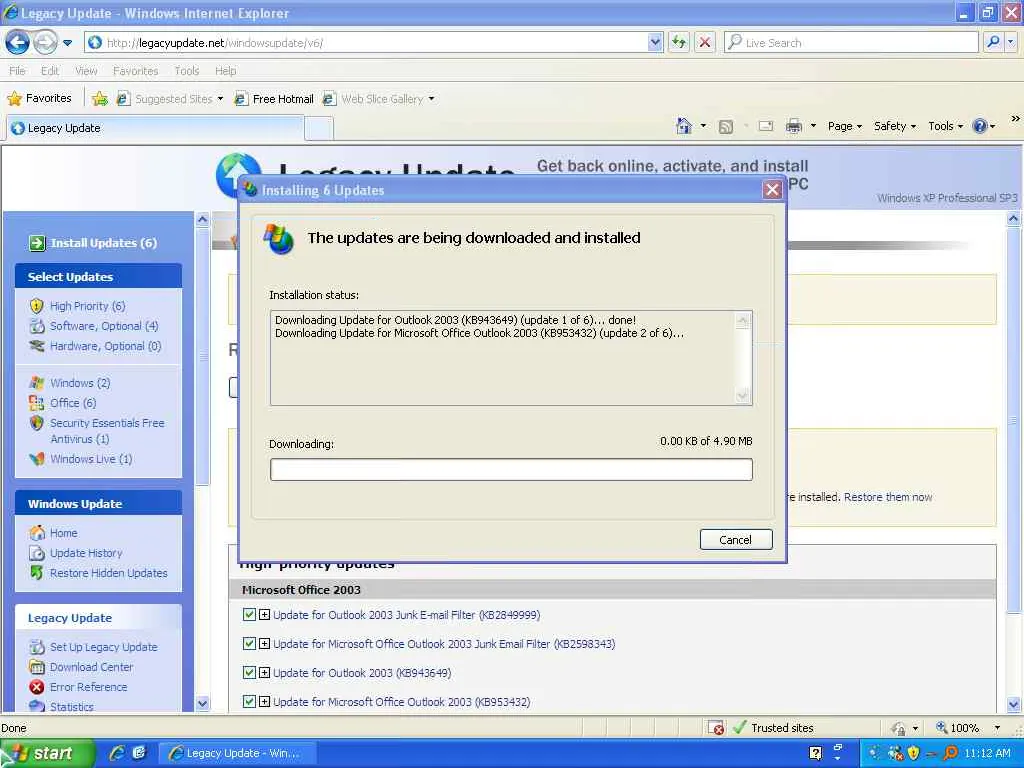Click the High Priority shield icon
Image resolution: width=1024 pixels, height=768 pixels.
click(37, 306)
